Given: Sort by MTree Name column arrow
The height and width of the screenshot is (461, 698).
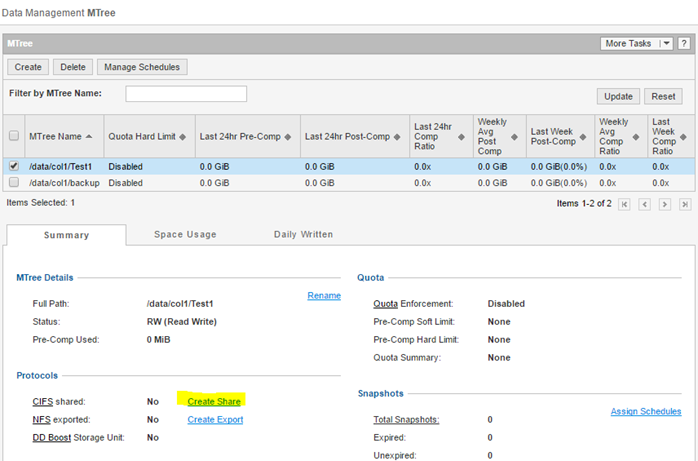Looking at the screenshot, I should tap(89, 136).
